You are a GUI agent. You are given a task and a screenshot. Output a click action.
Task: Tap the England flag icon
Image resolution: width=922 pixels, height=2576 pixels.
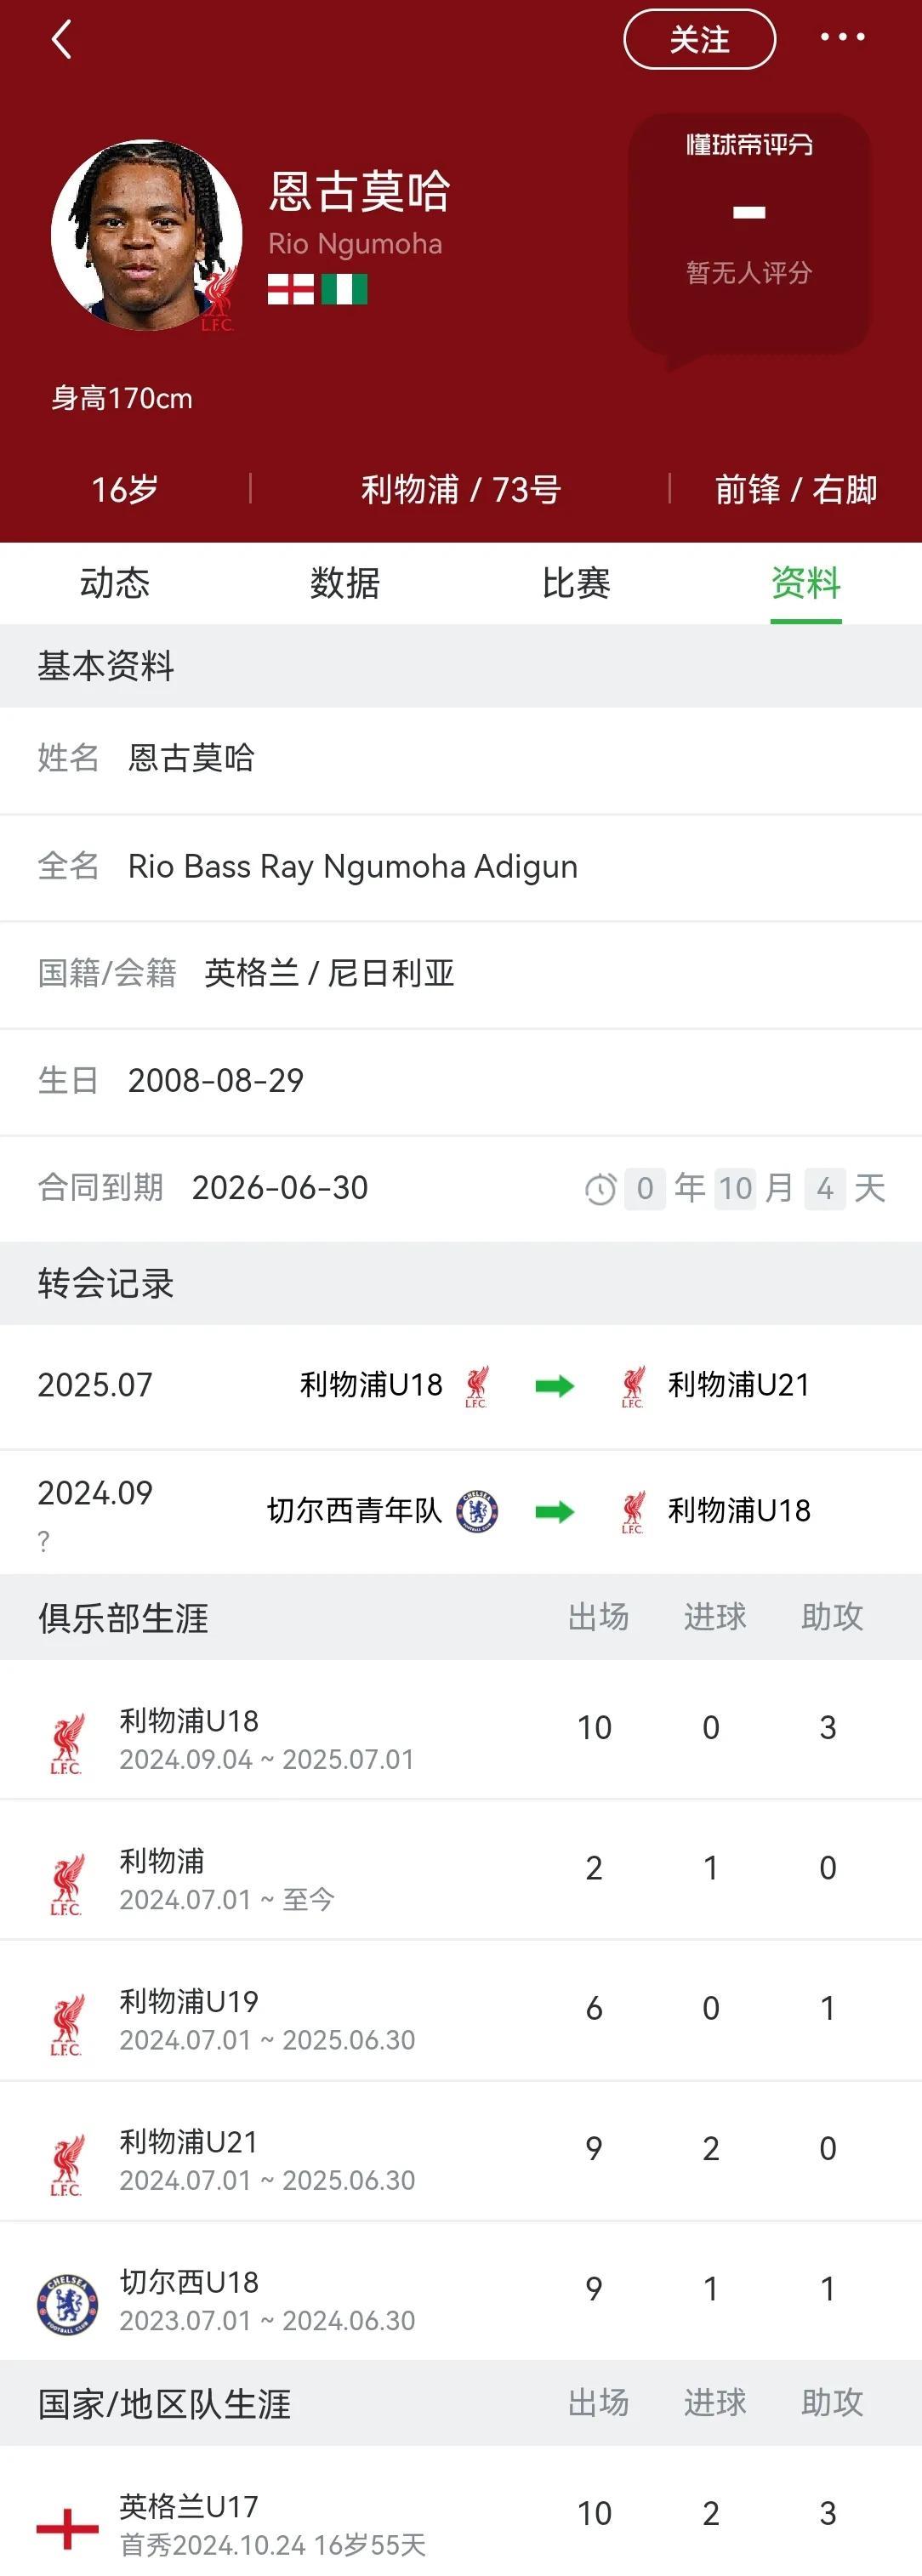291,289
